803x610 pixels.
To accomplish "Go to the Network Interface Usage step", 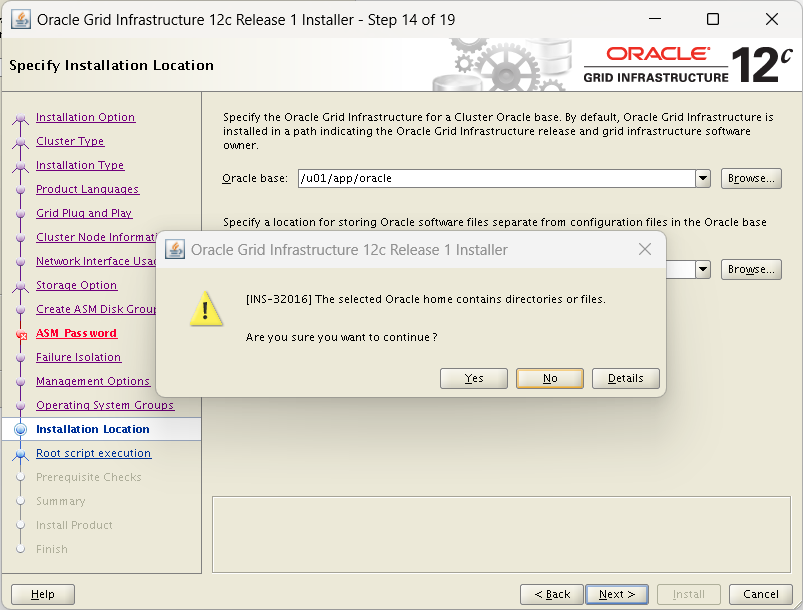I will 96,261.
